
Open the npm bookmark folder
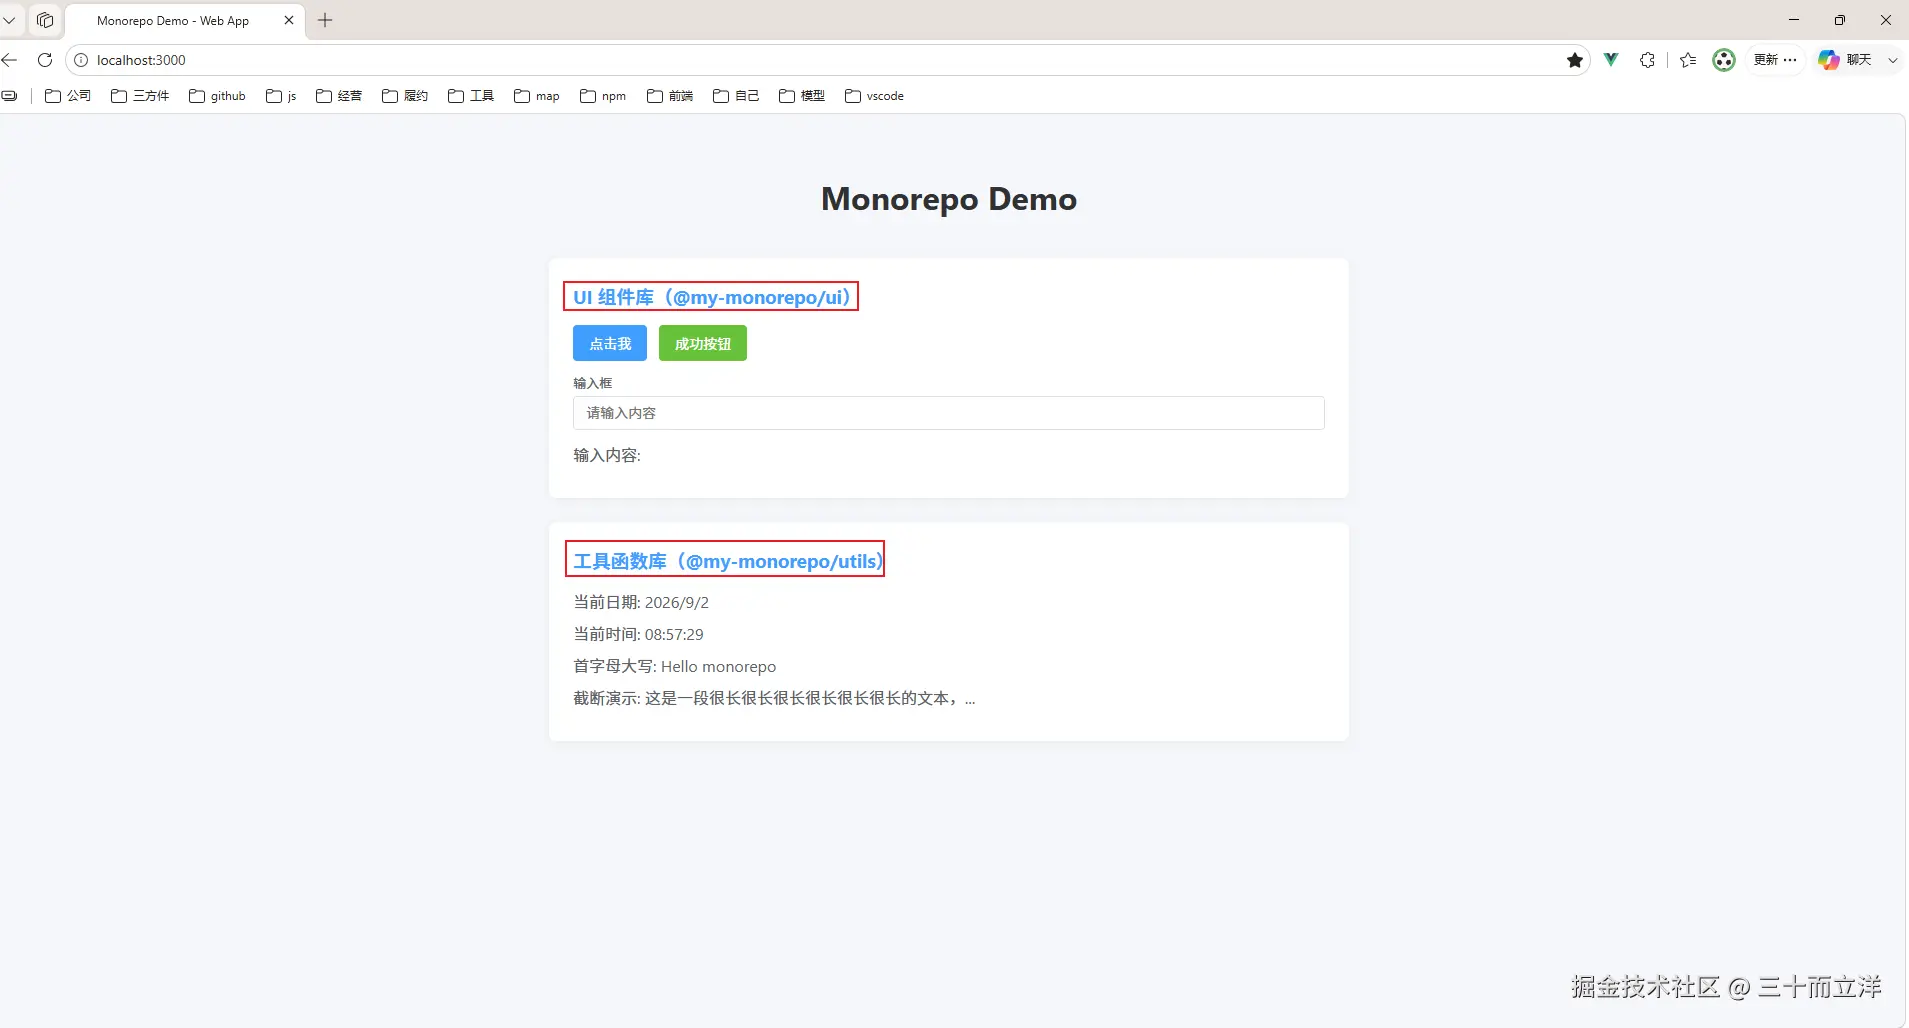click(603, 96)
